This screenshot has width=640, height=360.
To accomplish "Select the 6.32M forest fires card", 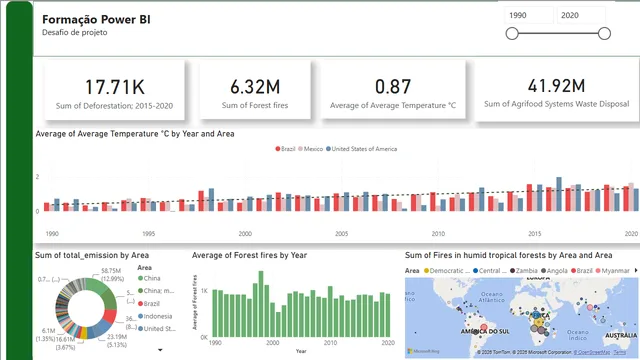I will [x=255, y=90].
